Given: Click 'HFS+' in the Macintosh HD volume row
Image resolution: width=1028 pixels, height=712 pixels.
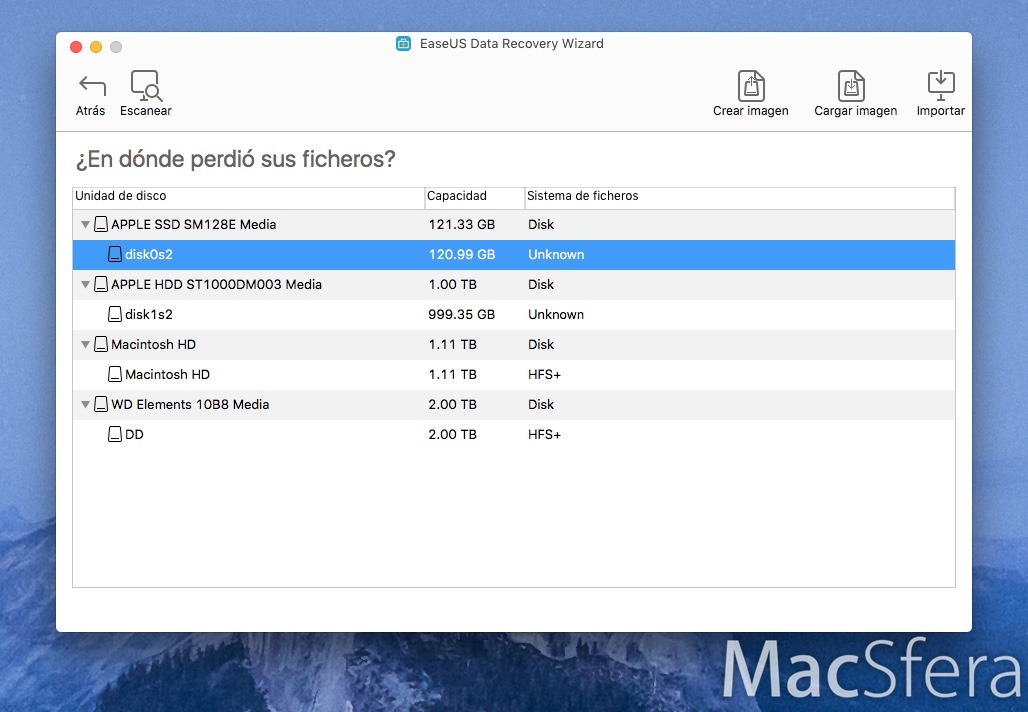Looking at the screenshot, I should tap(544, 374).
